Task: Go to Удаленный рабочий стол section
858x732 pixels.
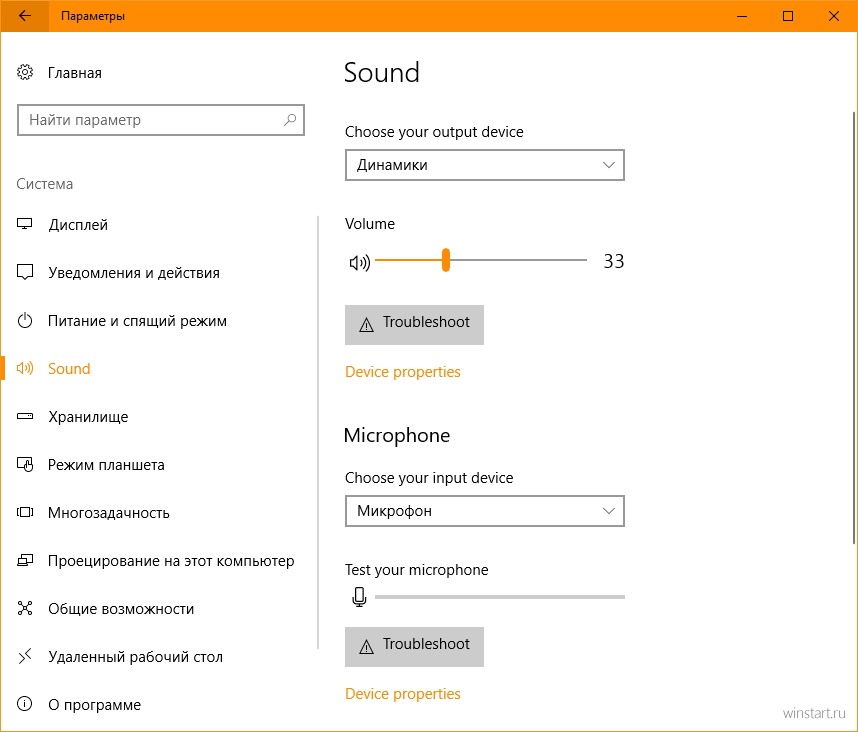Action: click(x=120, y=657)
